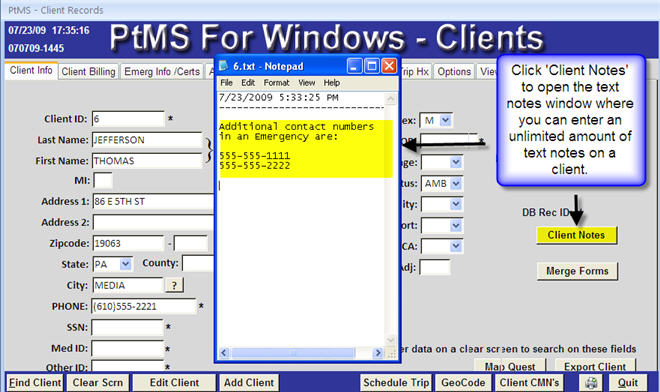Click the yellow Client Notes button
Image resolution: width=660 pixels, height=392 pixels.
click(x=576, y=235)
